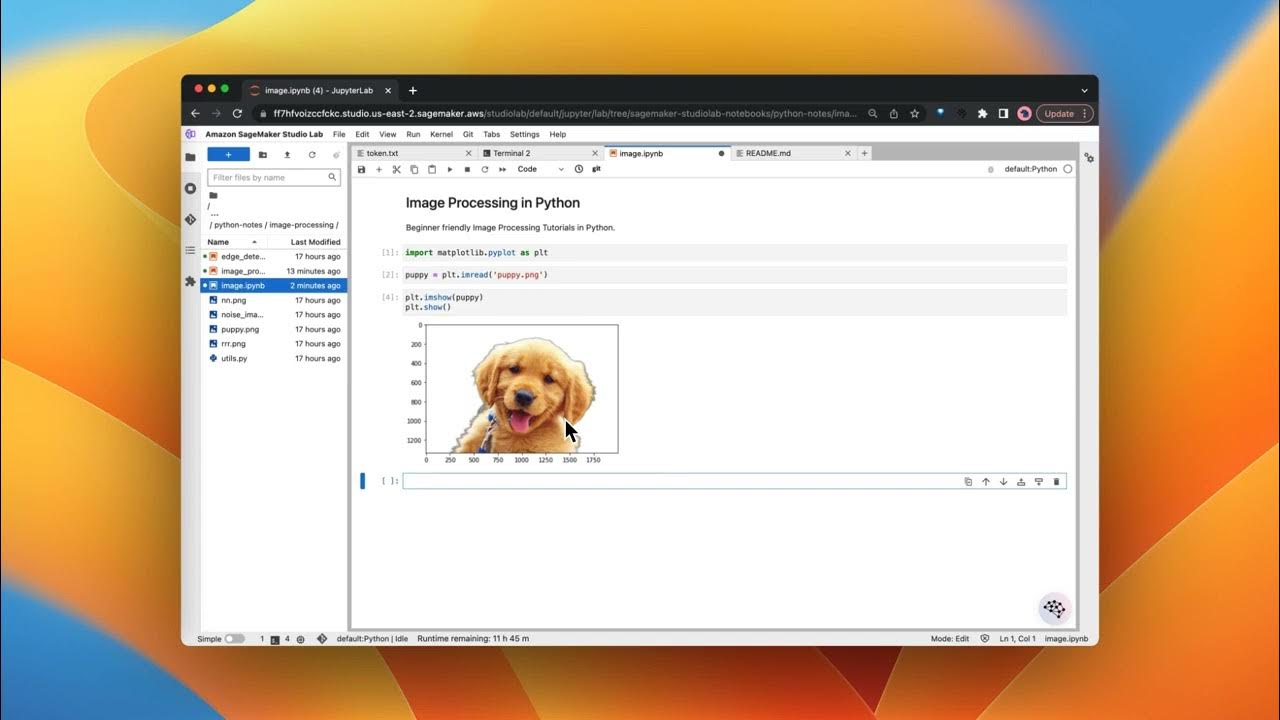1280x720 pixels.
Task: Paste cell using toolbar clipboard icon
Action: [432, 170]
